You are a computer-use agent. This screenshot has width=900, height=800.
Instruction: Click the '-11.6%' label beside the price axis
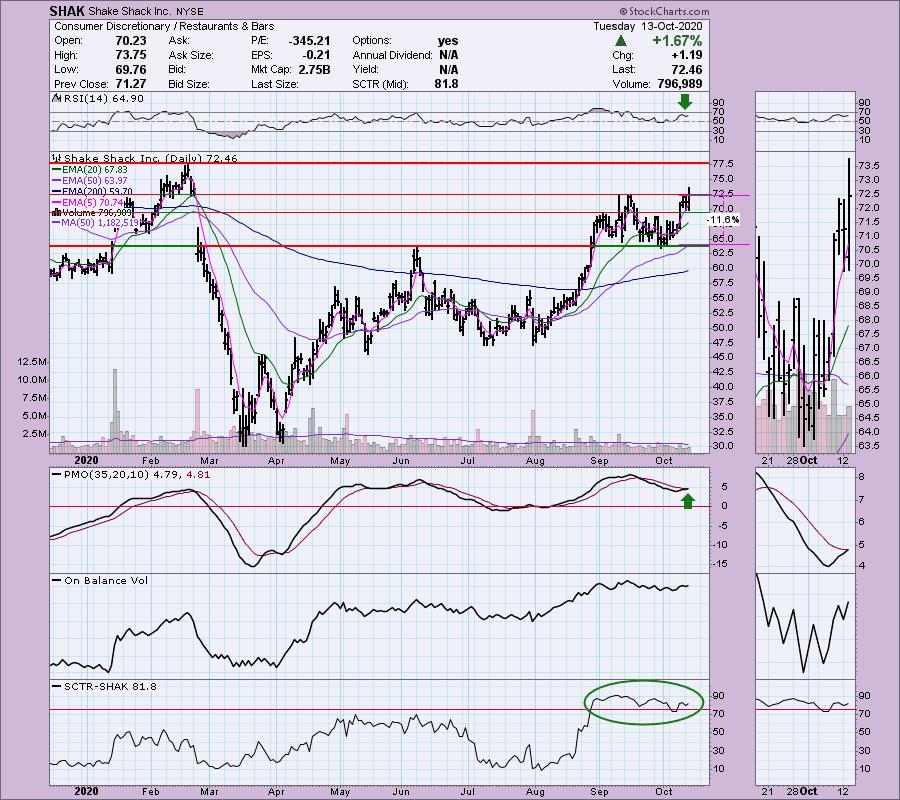point(723,220)
